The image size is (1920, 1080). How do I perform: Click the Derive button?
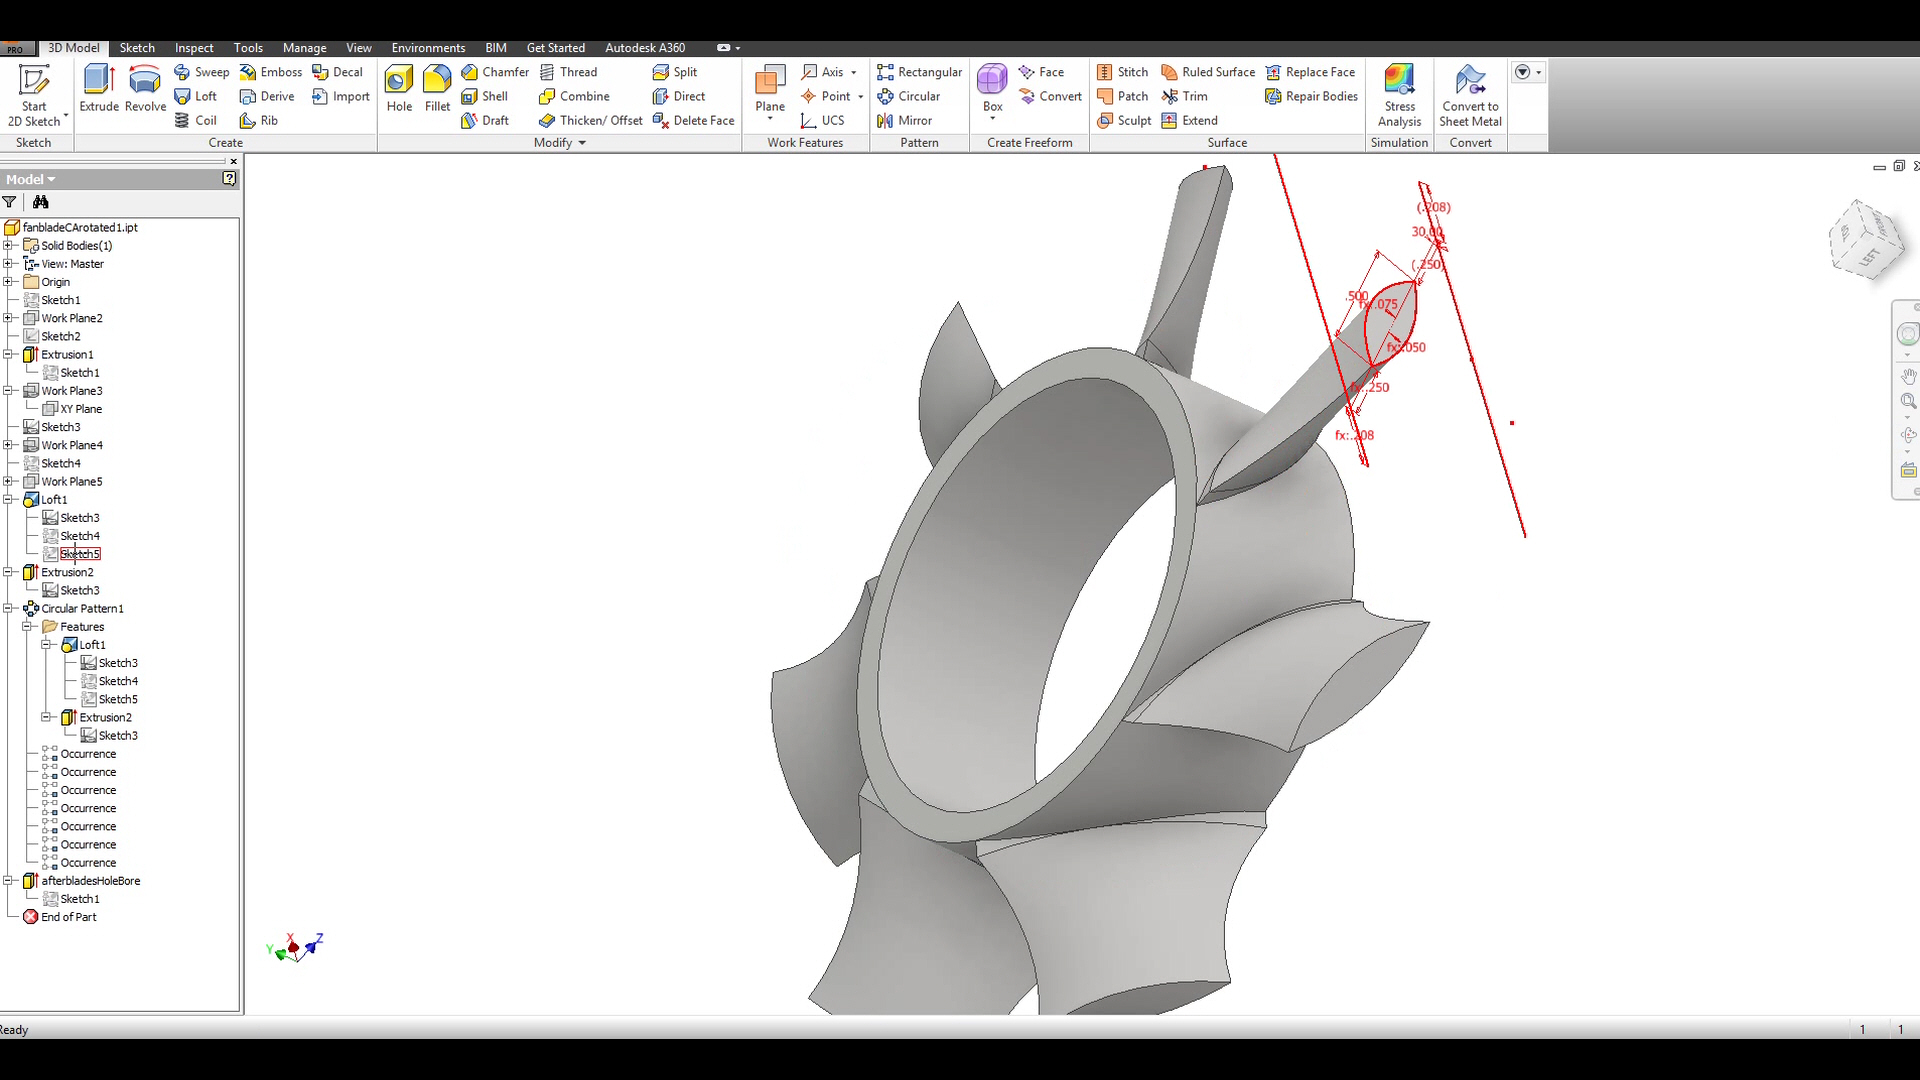point(267,96)
